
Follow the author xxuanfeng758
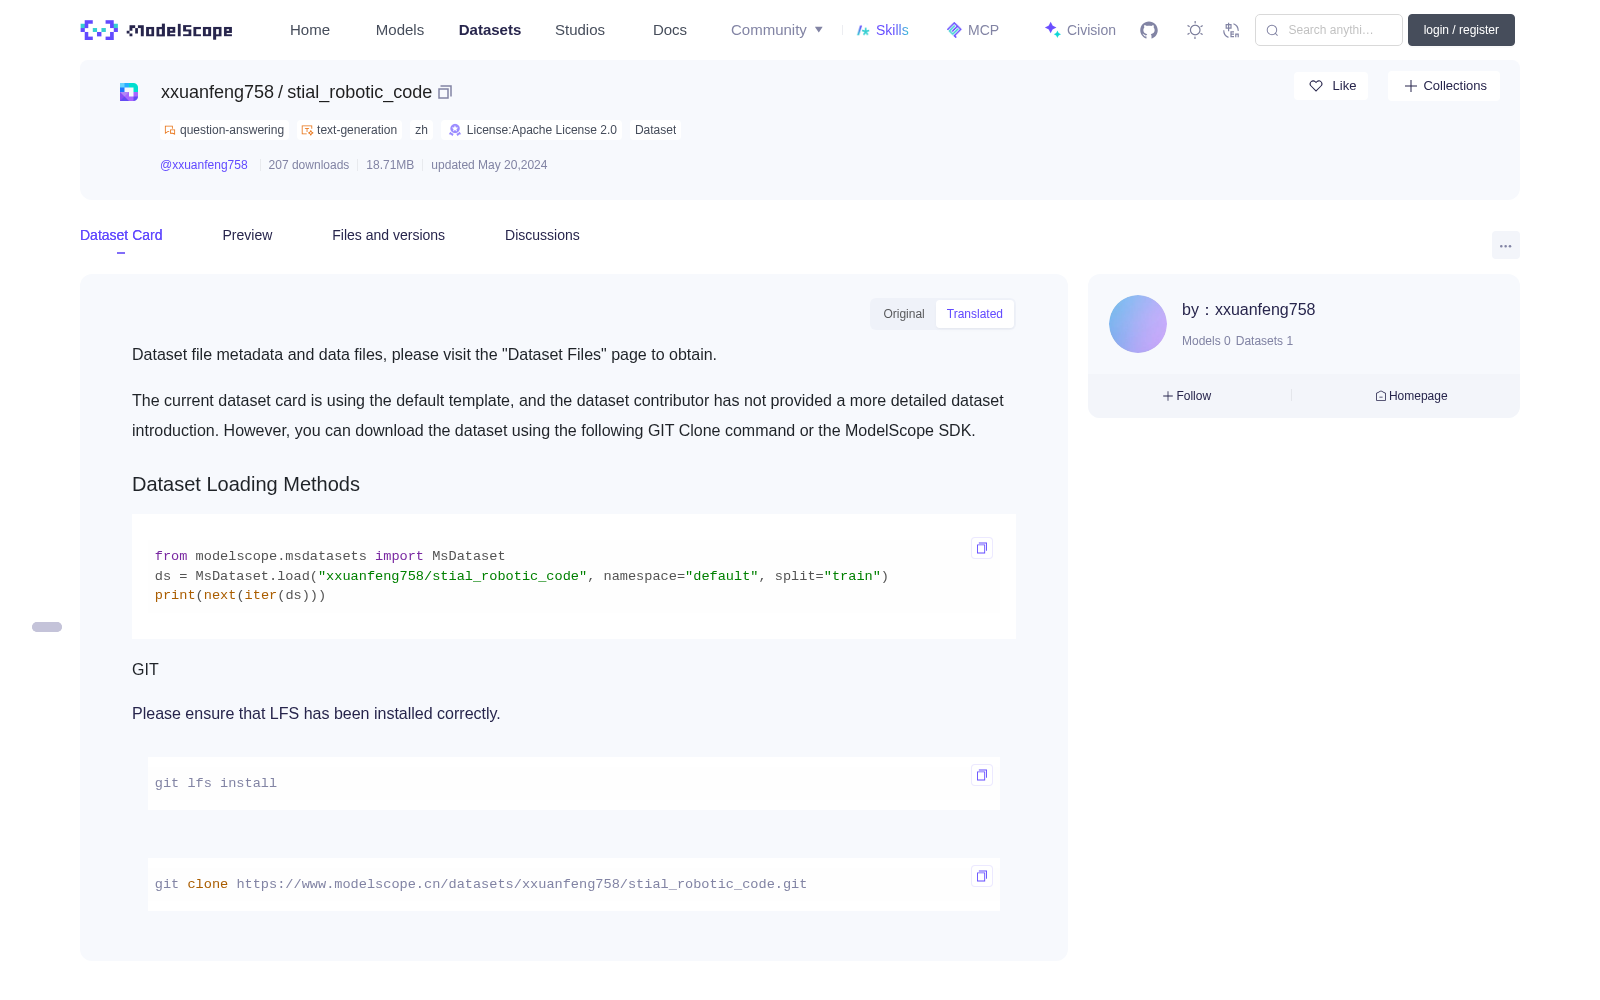coord(1187,396)
